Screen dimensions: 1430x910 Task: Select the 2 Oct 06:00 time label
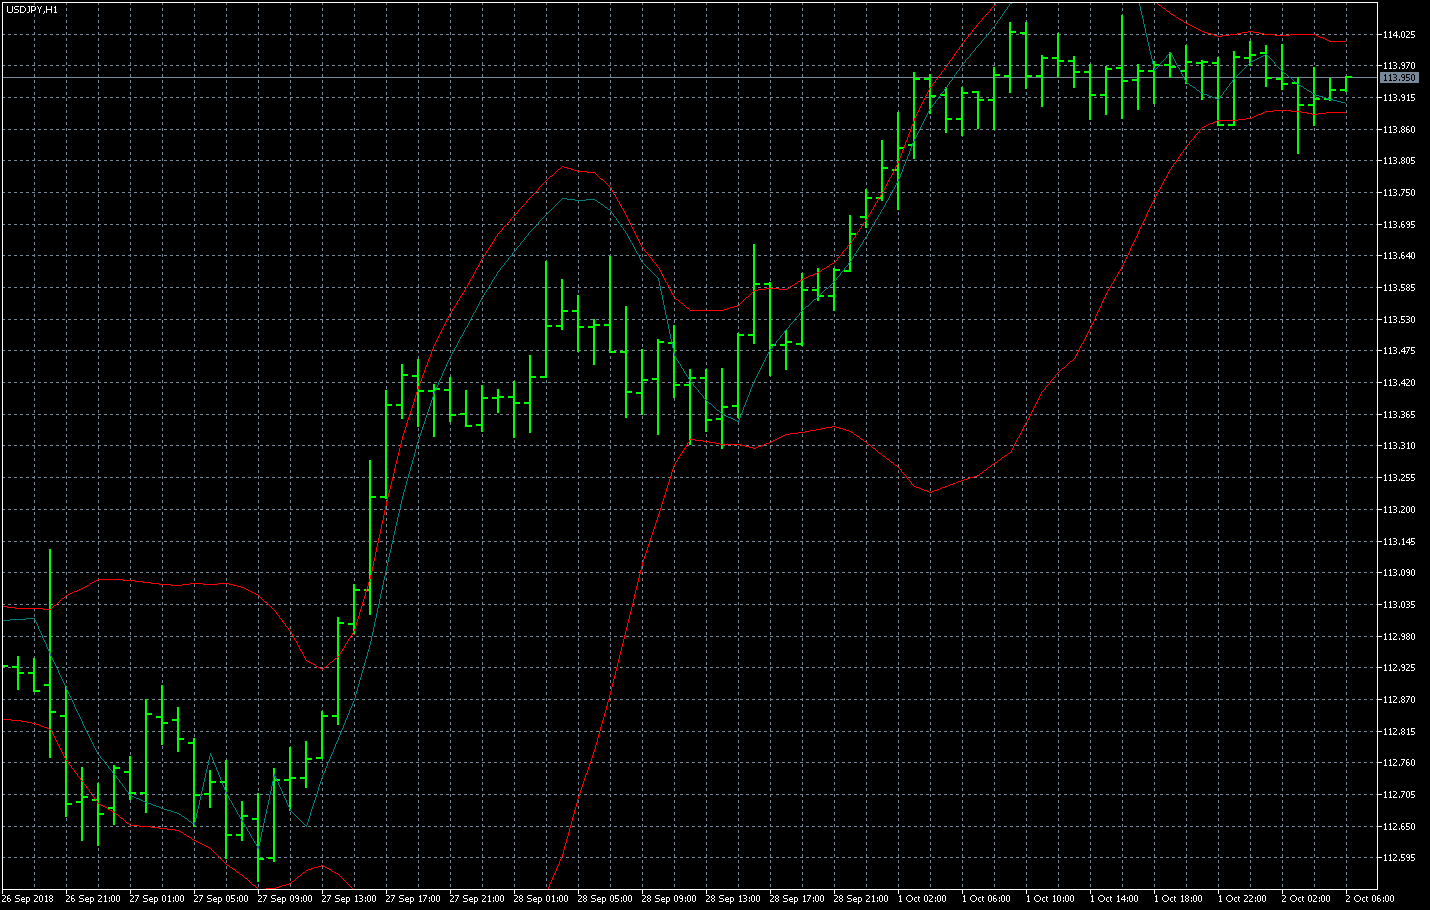pos(1370,899)
